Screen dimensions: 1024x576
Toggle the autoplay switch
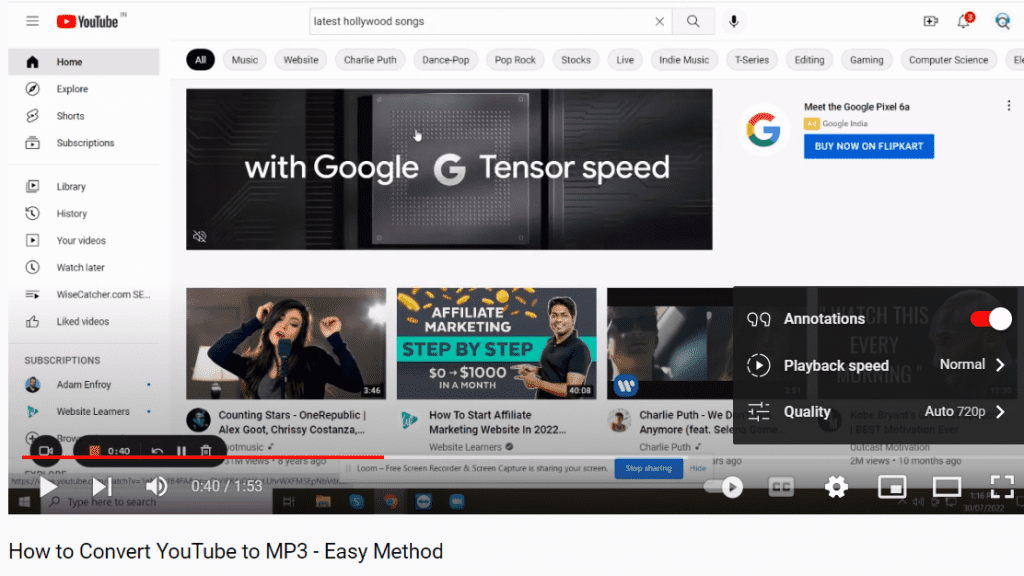click(724, 487)
